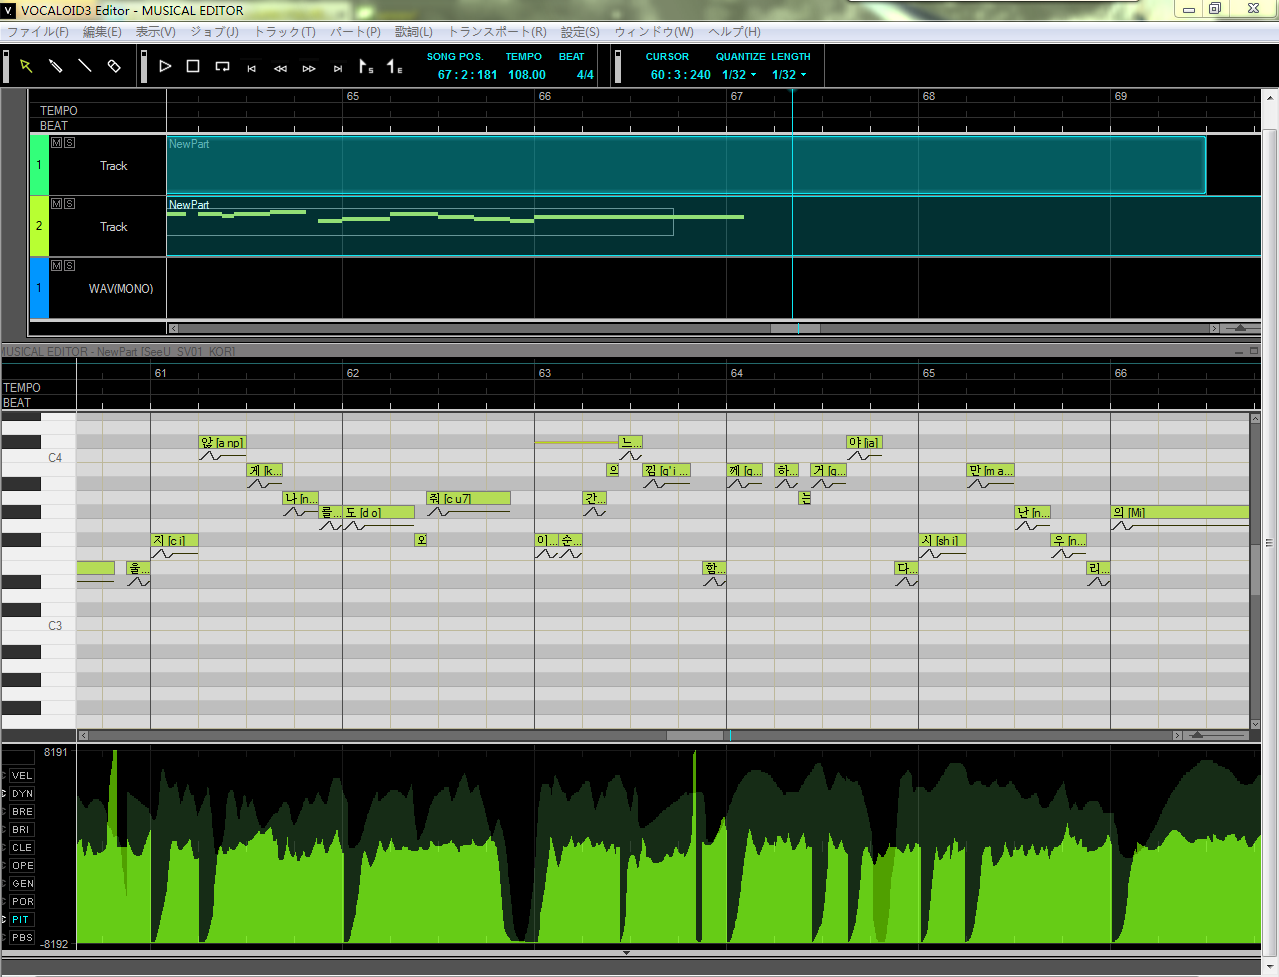Click the SONG POS. value 67:2:181
The image size is (1279, 977).
(x=467, y=75)
